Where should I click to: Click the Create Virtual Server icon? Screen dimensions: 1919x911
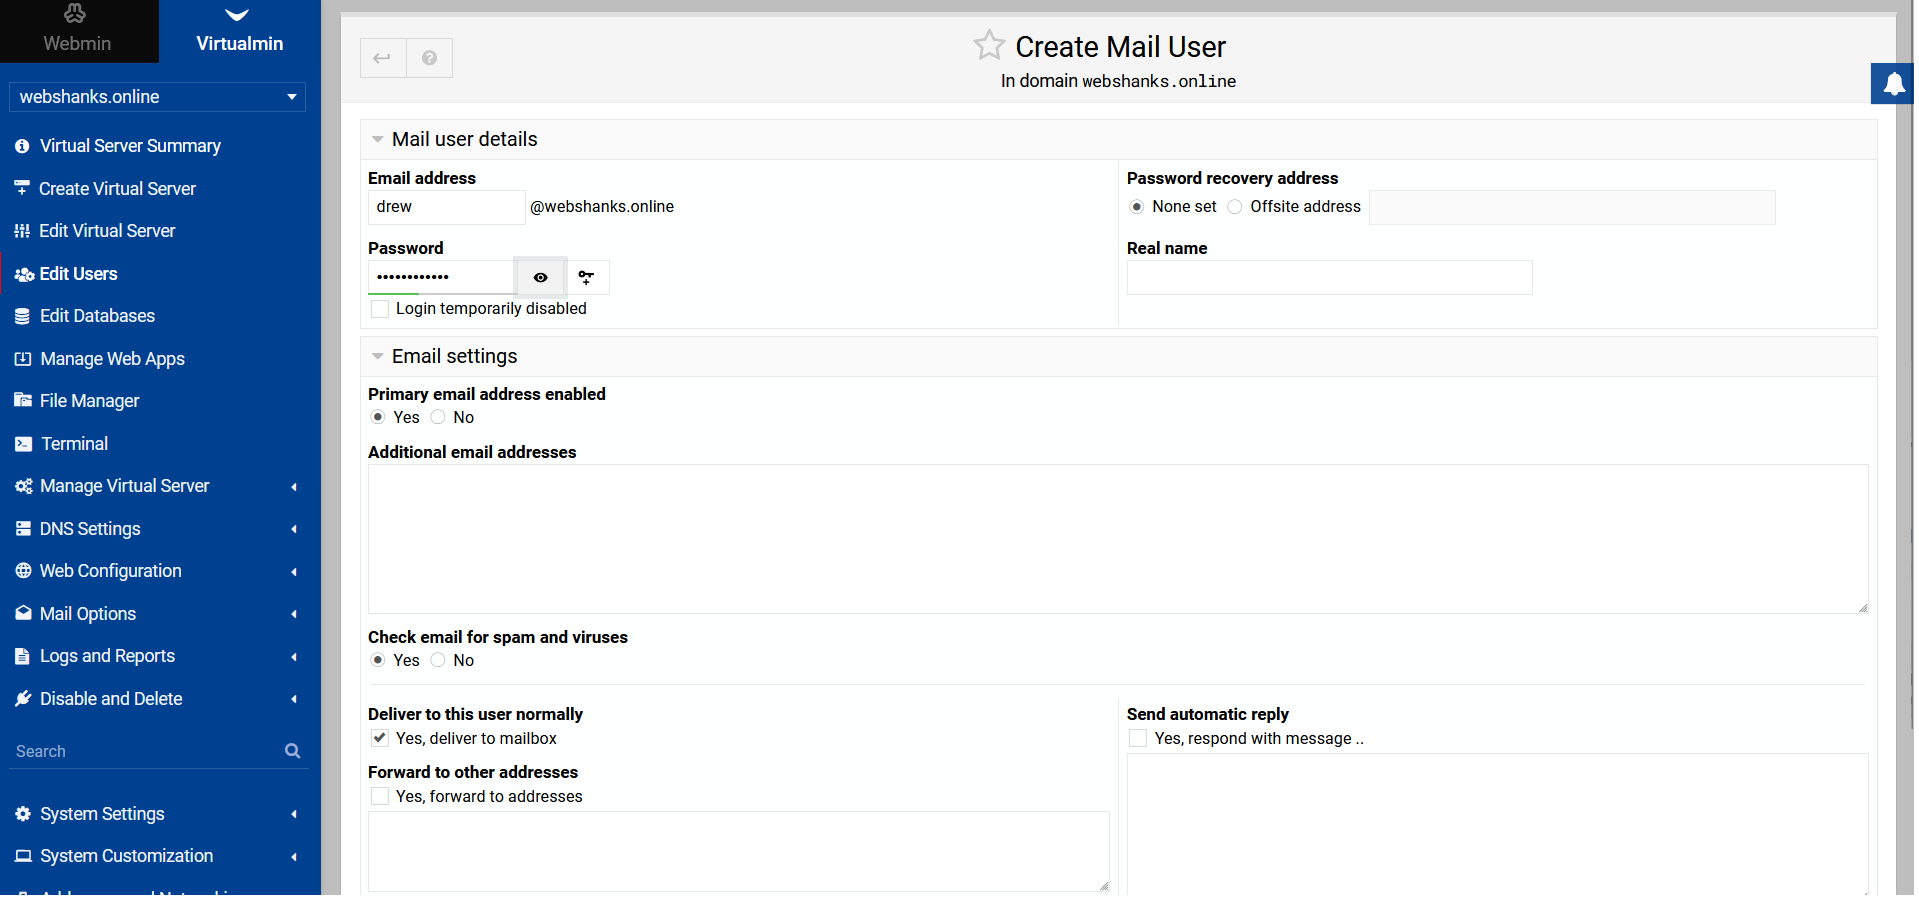click(22, 188)
